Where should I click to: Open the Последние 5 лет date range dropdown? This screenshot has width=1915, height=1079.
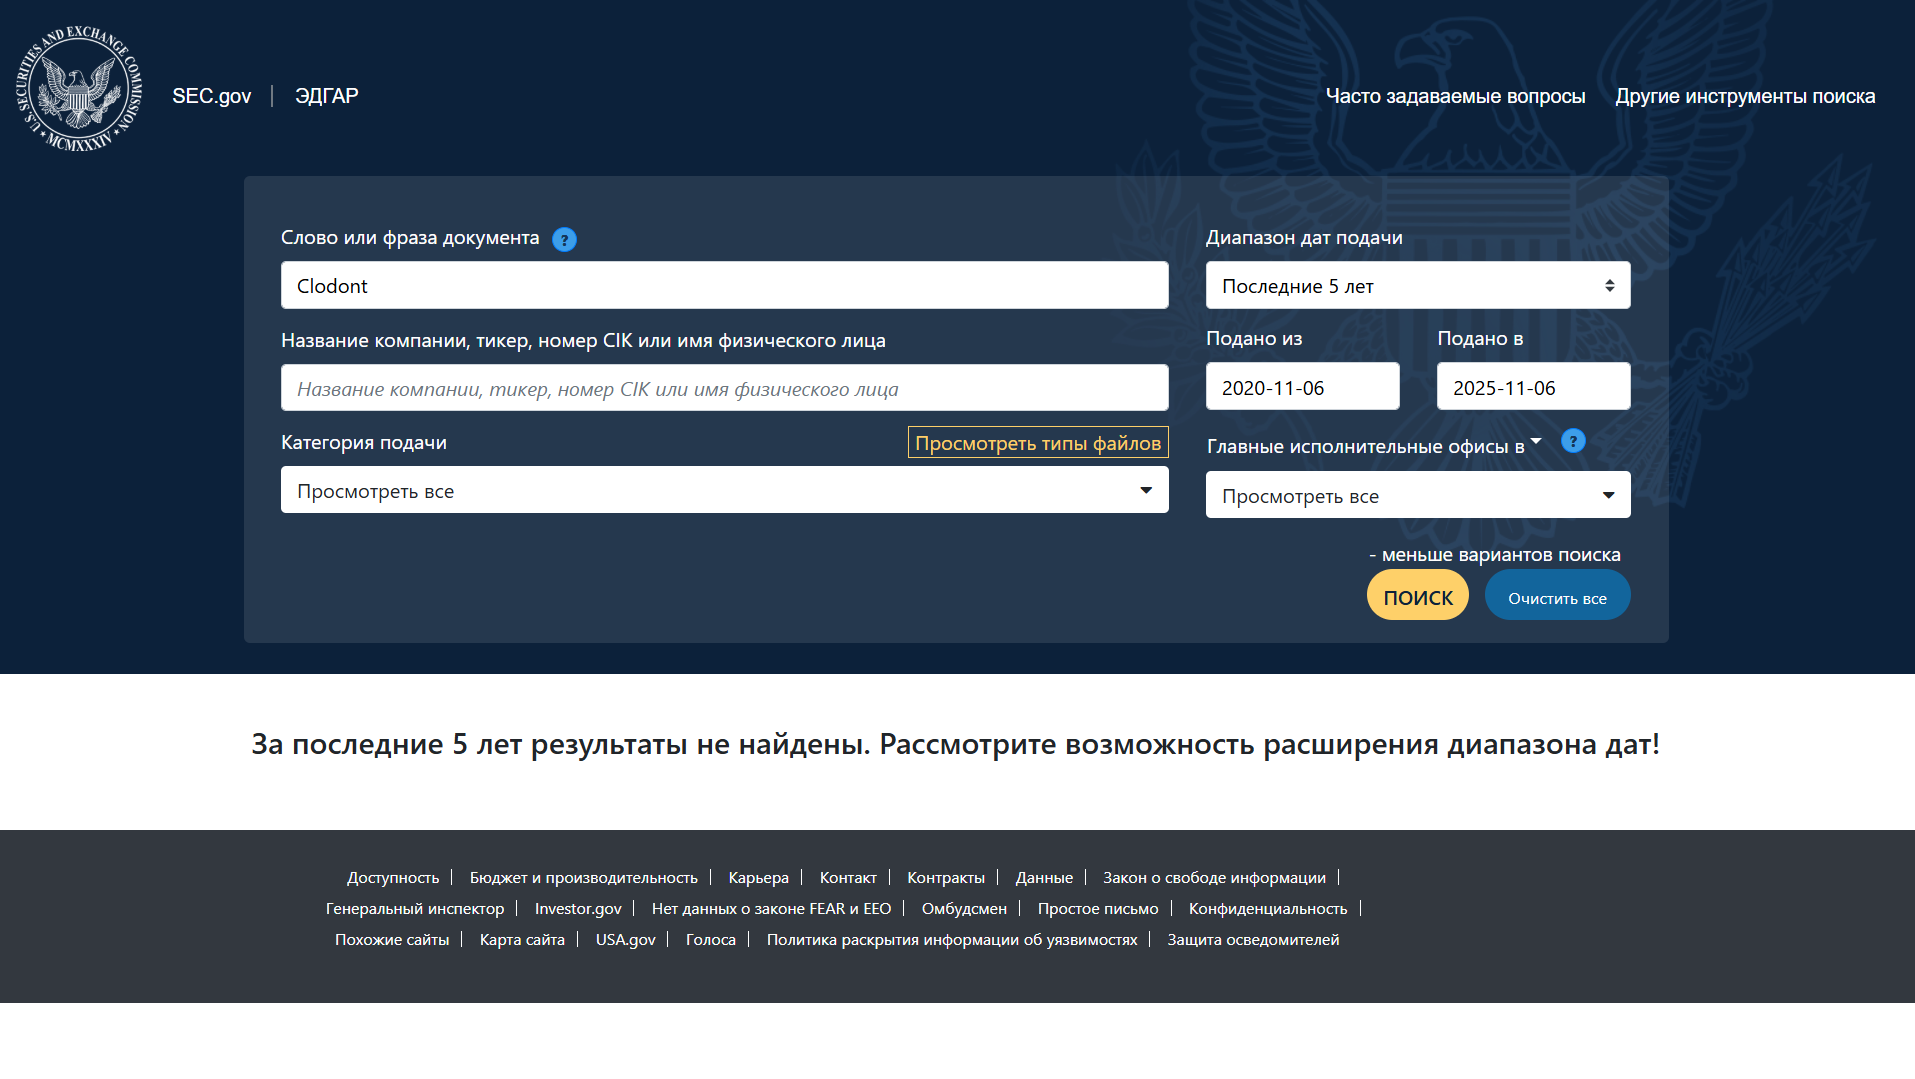pos(1417,285)
